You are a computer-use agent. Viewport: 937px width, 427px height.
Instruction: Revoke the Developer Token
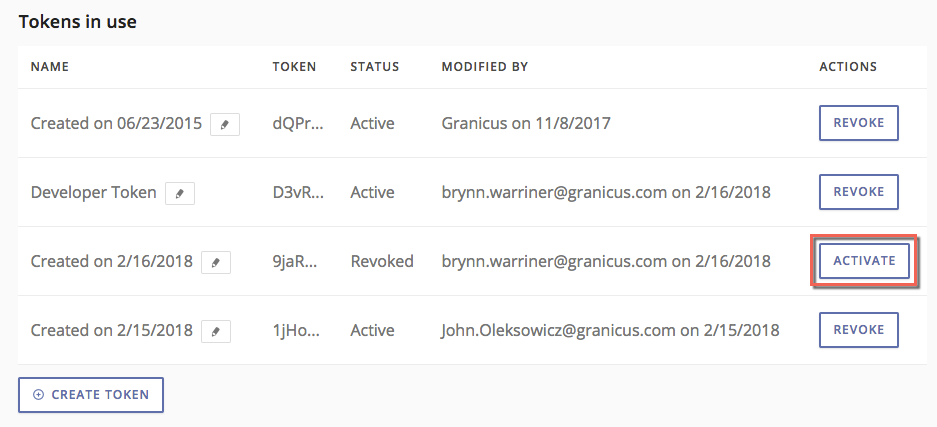pyautogui.click(x=859, y=192)
